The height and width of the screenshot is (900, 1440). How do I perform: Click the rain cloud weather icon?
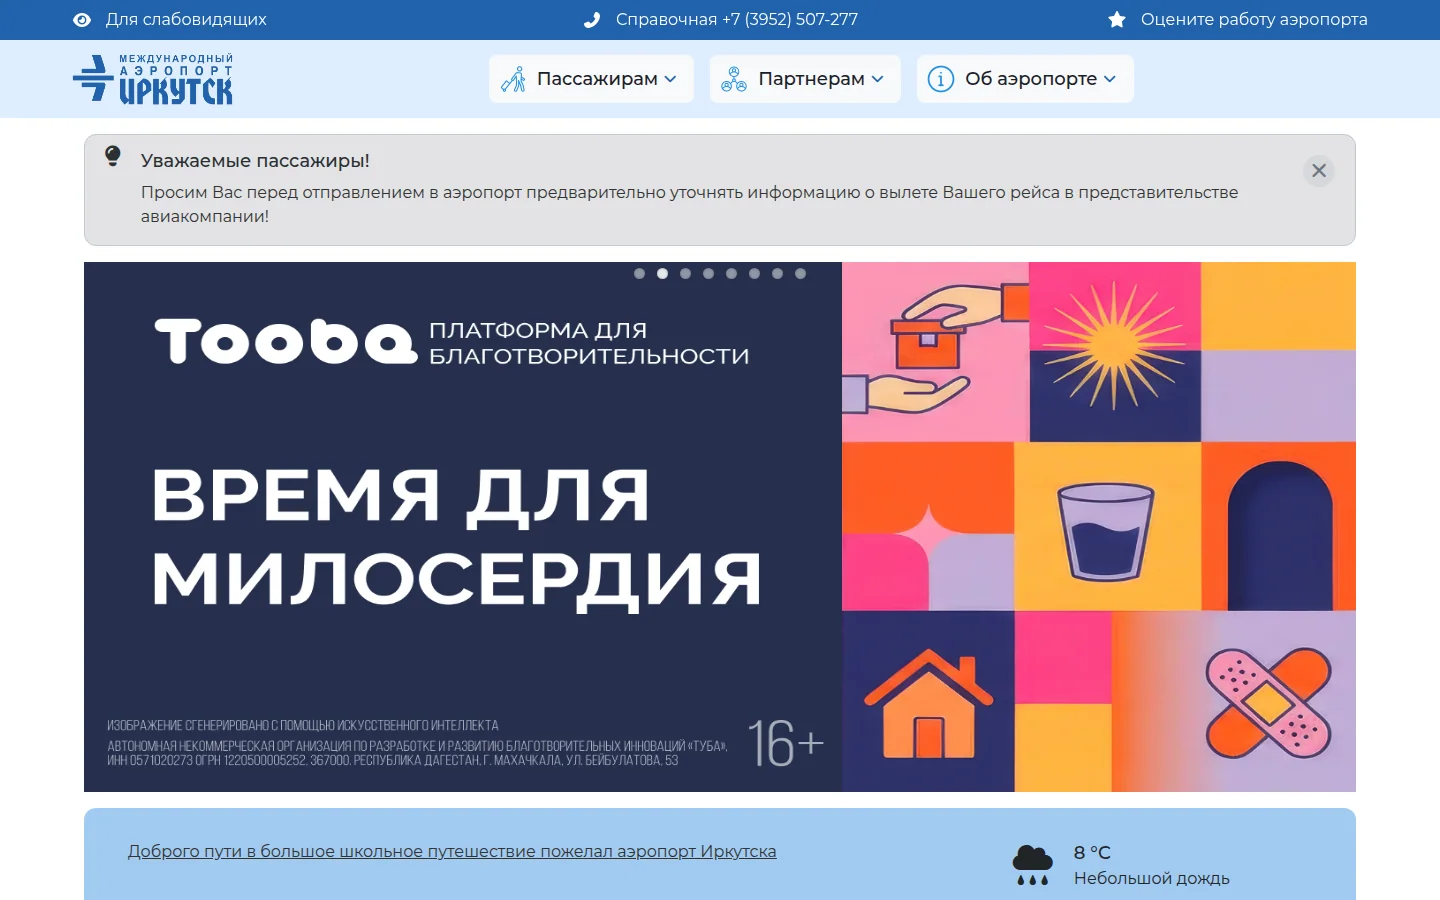[1033, 865]
